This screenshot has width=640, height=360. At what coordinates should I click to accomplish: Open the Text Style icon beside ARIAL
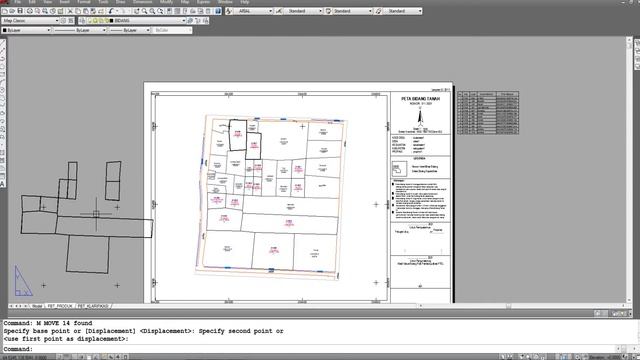pos(229,11)
